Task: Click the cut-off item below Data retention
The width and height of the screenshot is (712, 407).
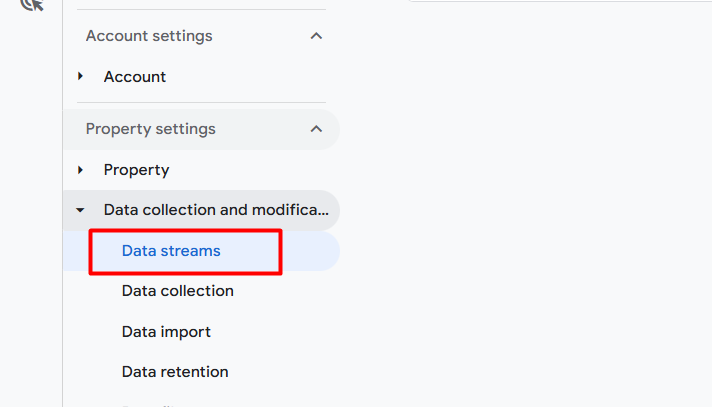Action: click(150, 403)
